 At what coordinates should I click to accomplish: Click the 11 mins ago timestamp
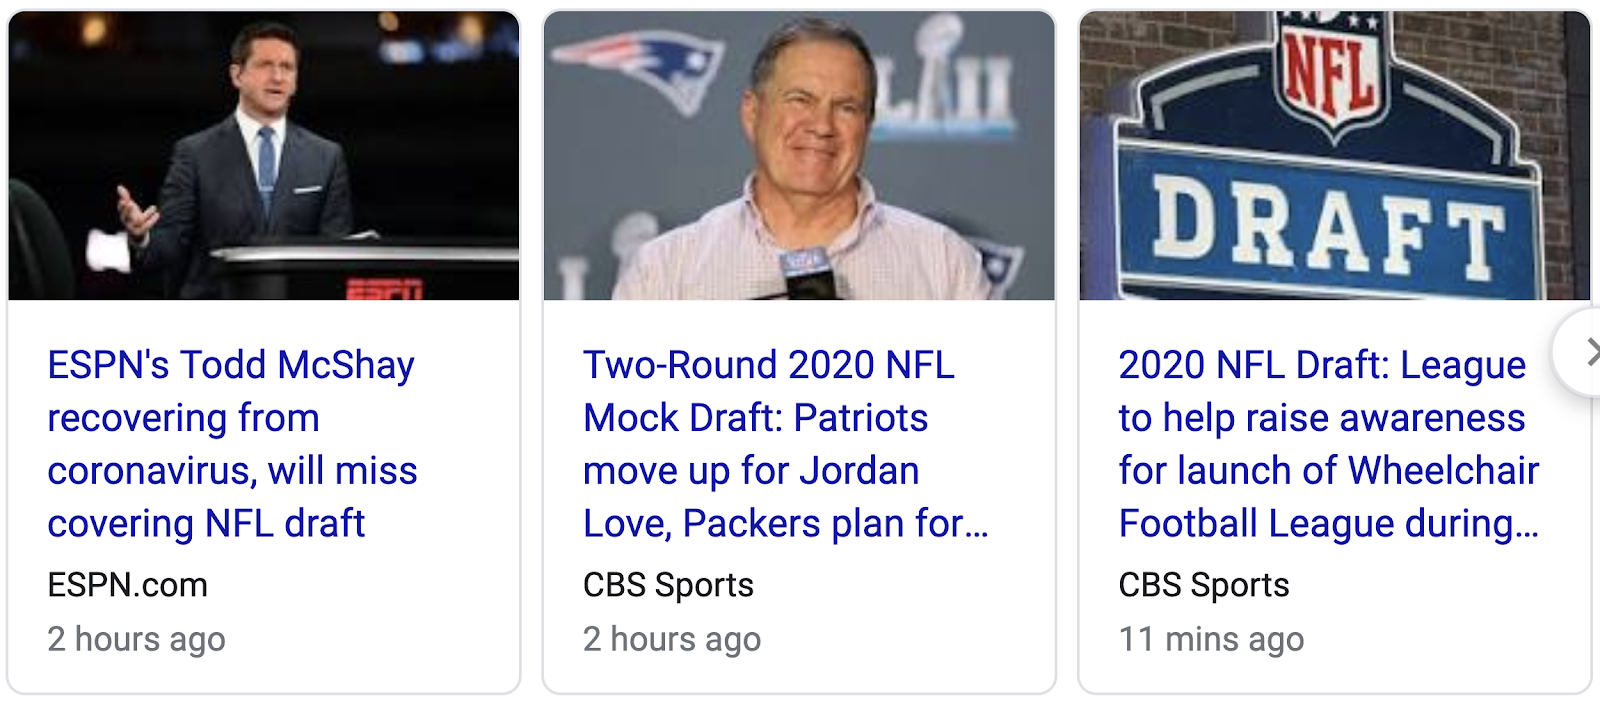click(1211, 639)
